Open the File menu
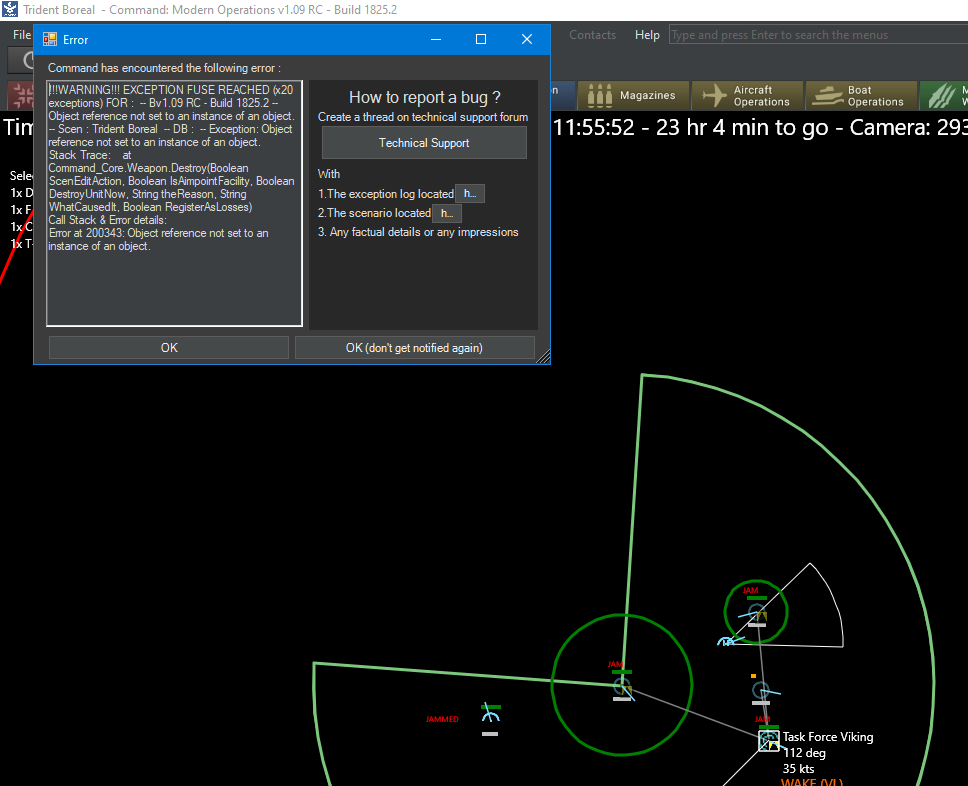The height and width of the screenshot is (786, 968). point(22,35)
